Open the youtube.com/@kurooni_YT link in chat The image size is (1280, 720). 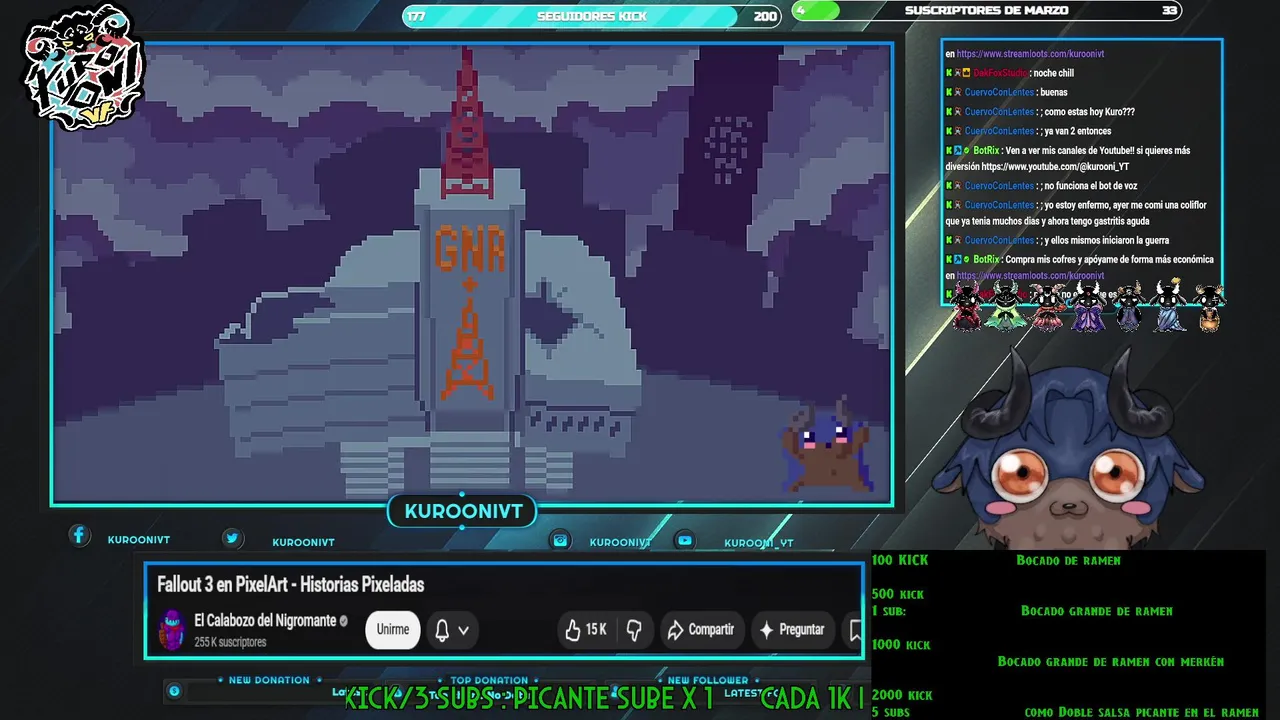(x=1055, y=167)
